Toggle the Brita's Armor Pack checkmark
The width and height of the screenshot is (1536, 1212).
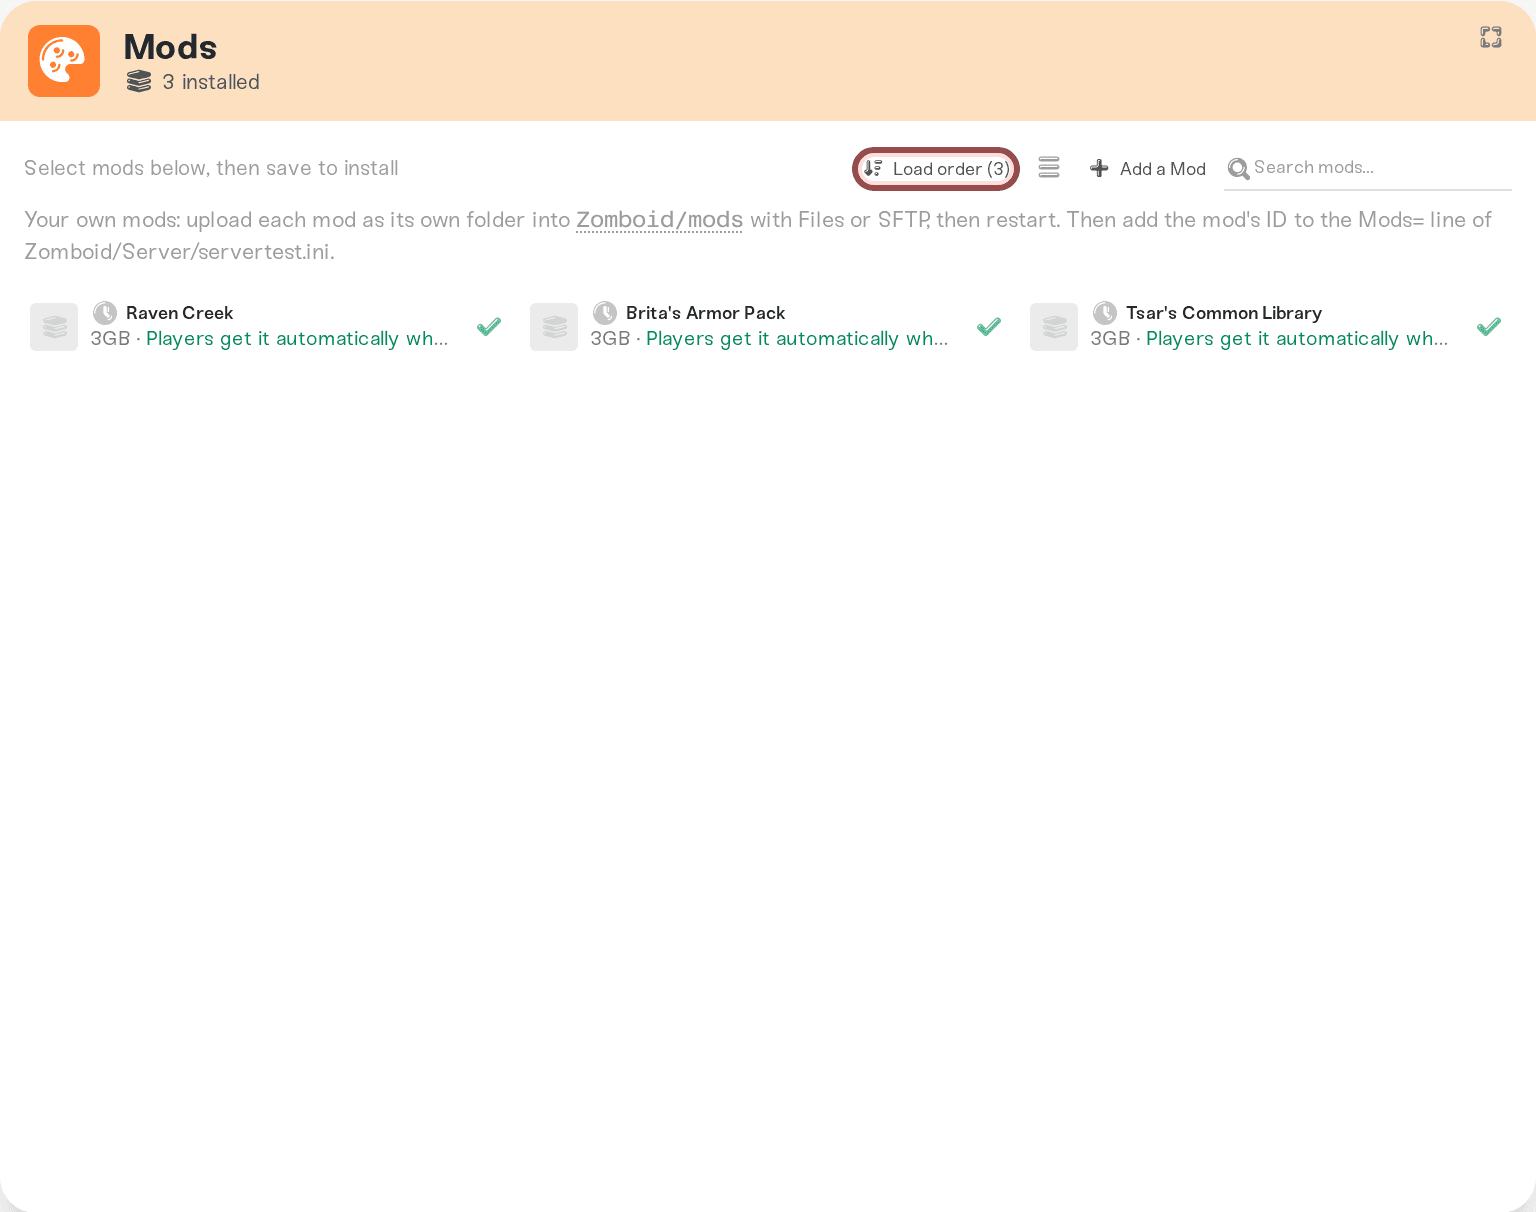(x=989, y=327)
